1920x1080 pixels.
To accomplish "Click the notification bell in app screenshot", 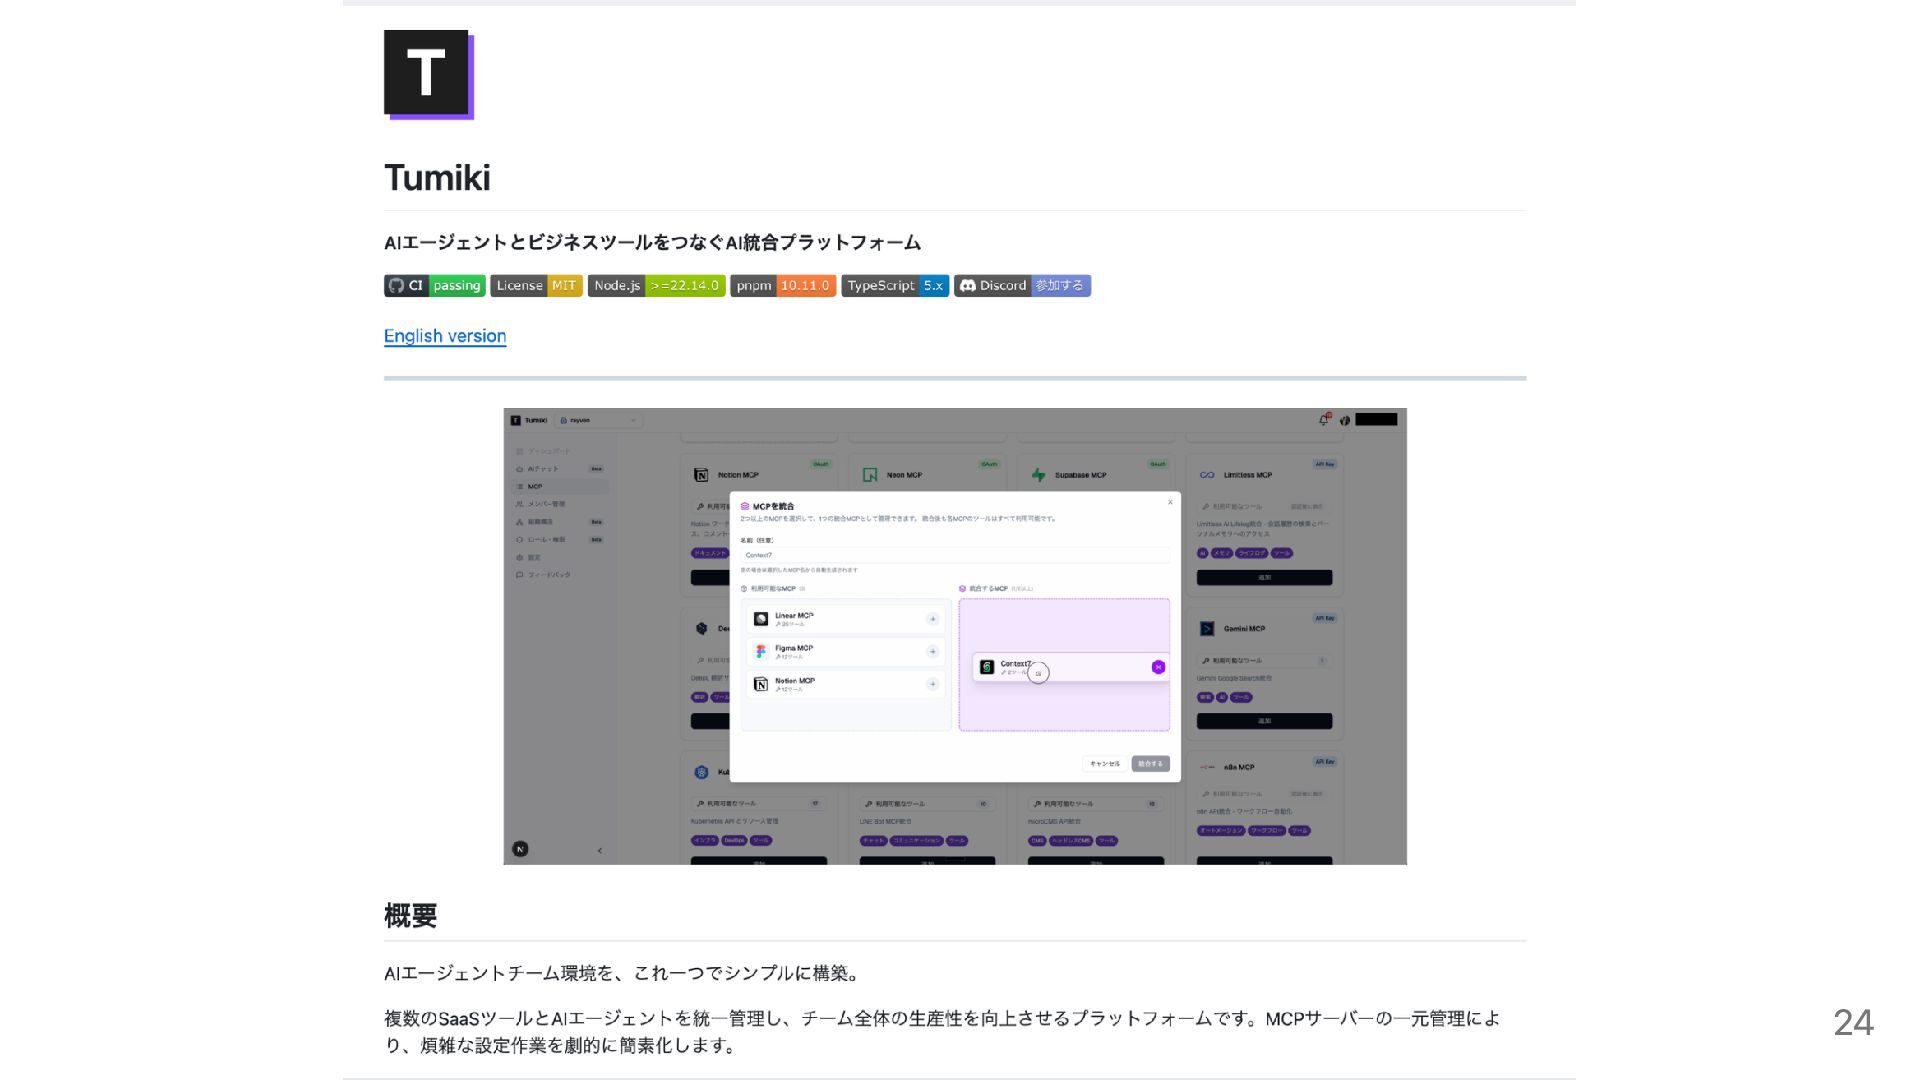I will [1324, 420].
